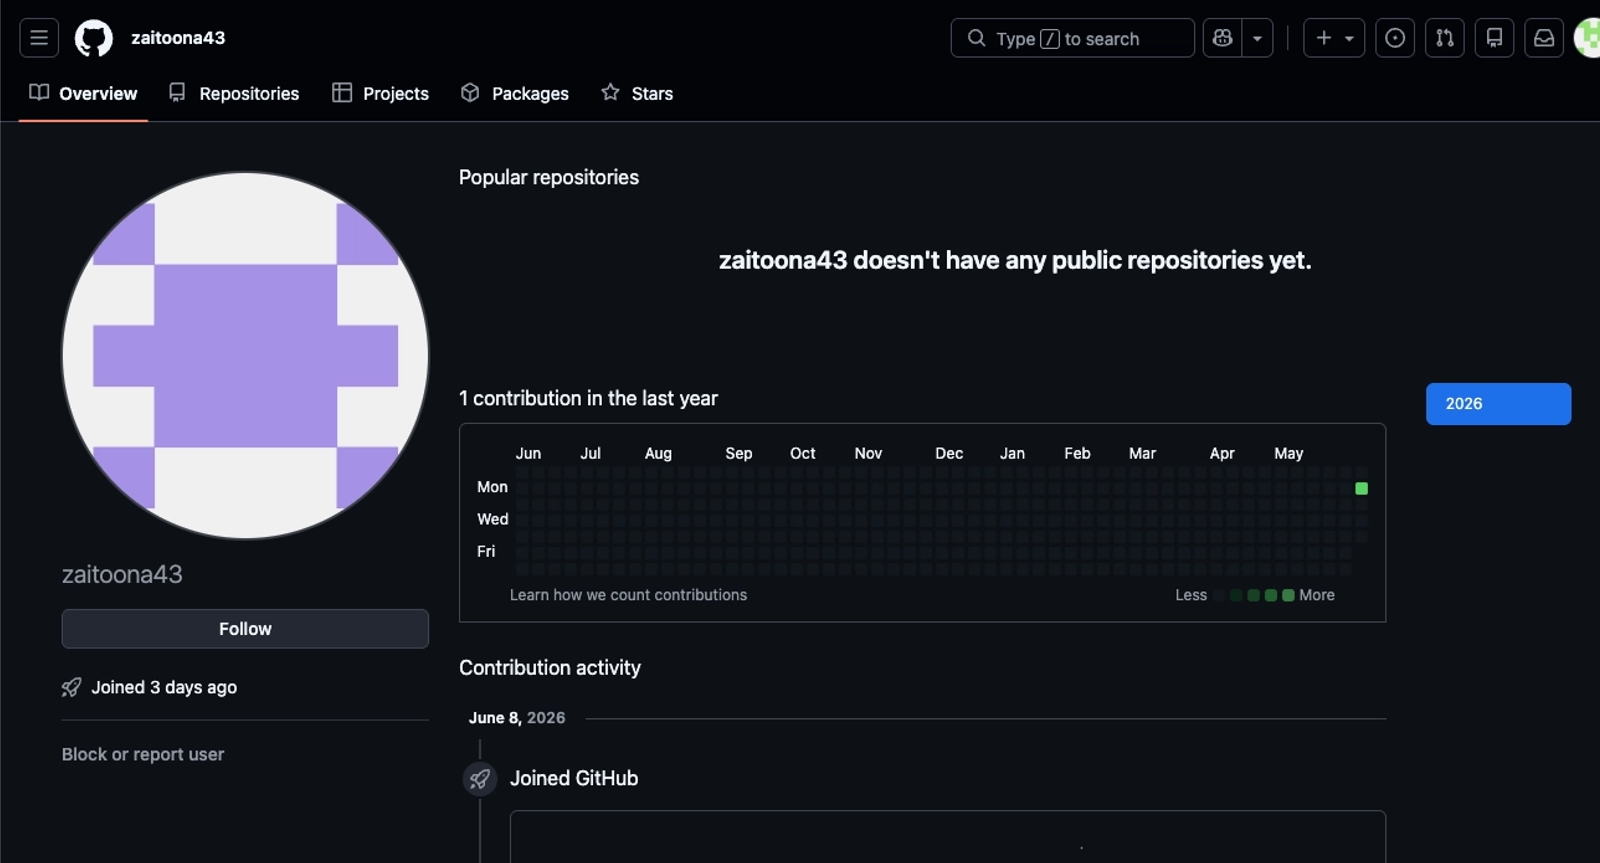Click the 'Contribution activity' heading
Viewport: 1600px width, 863px height.
point(550,668)
